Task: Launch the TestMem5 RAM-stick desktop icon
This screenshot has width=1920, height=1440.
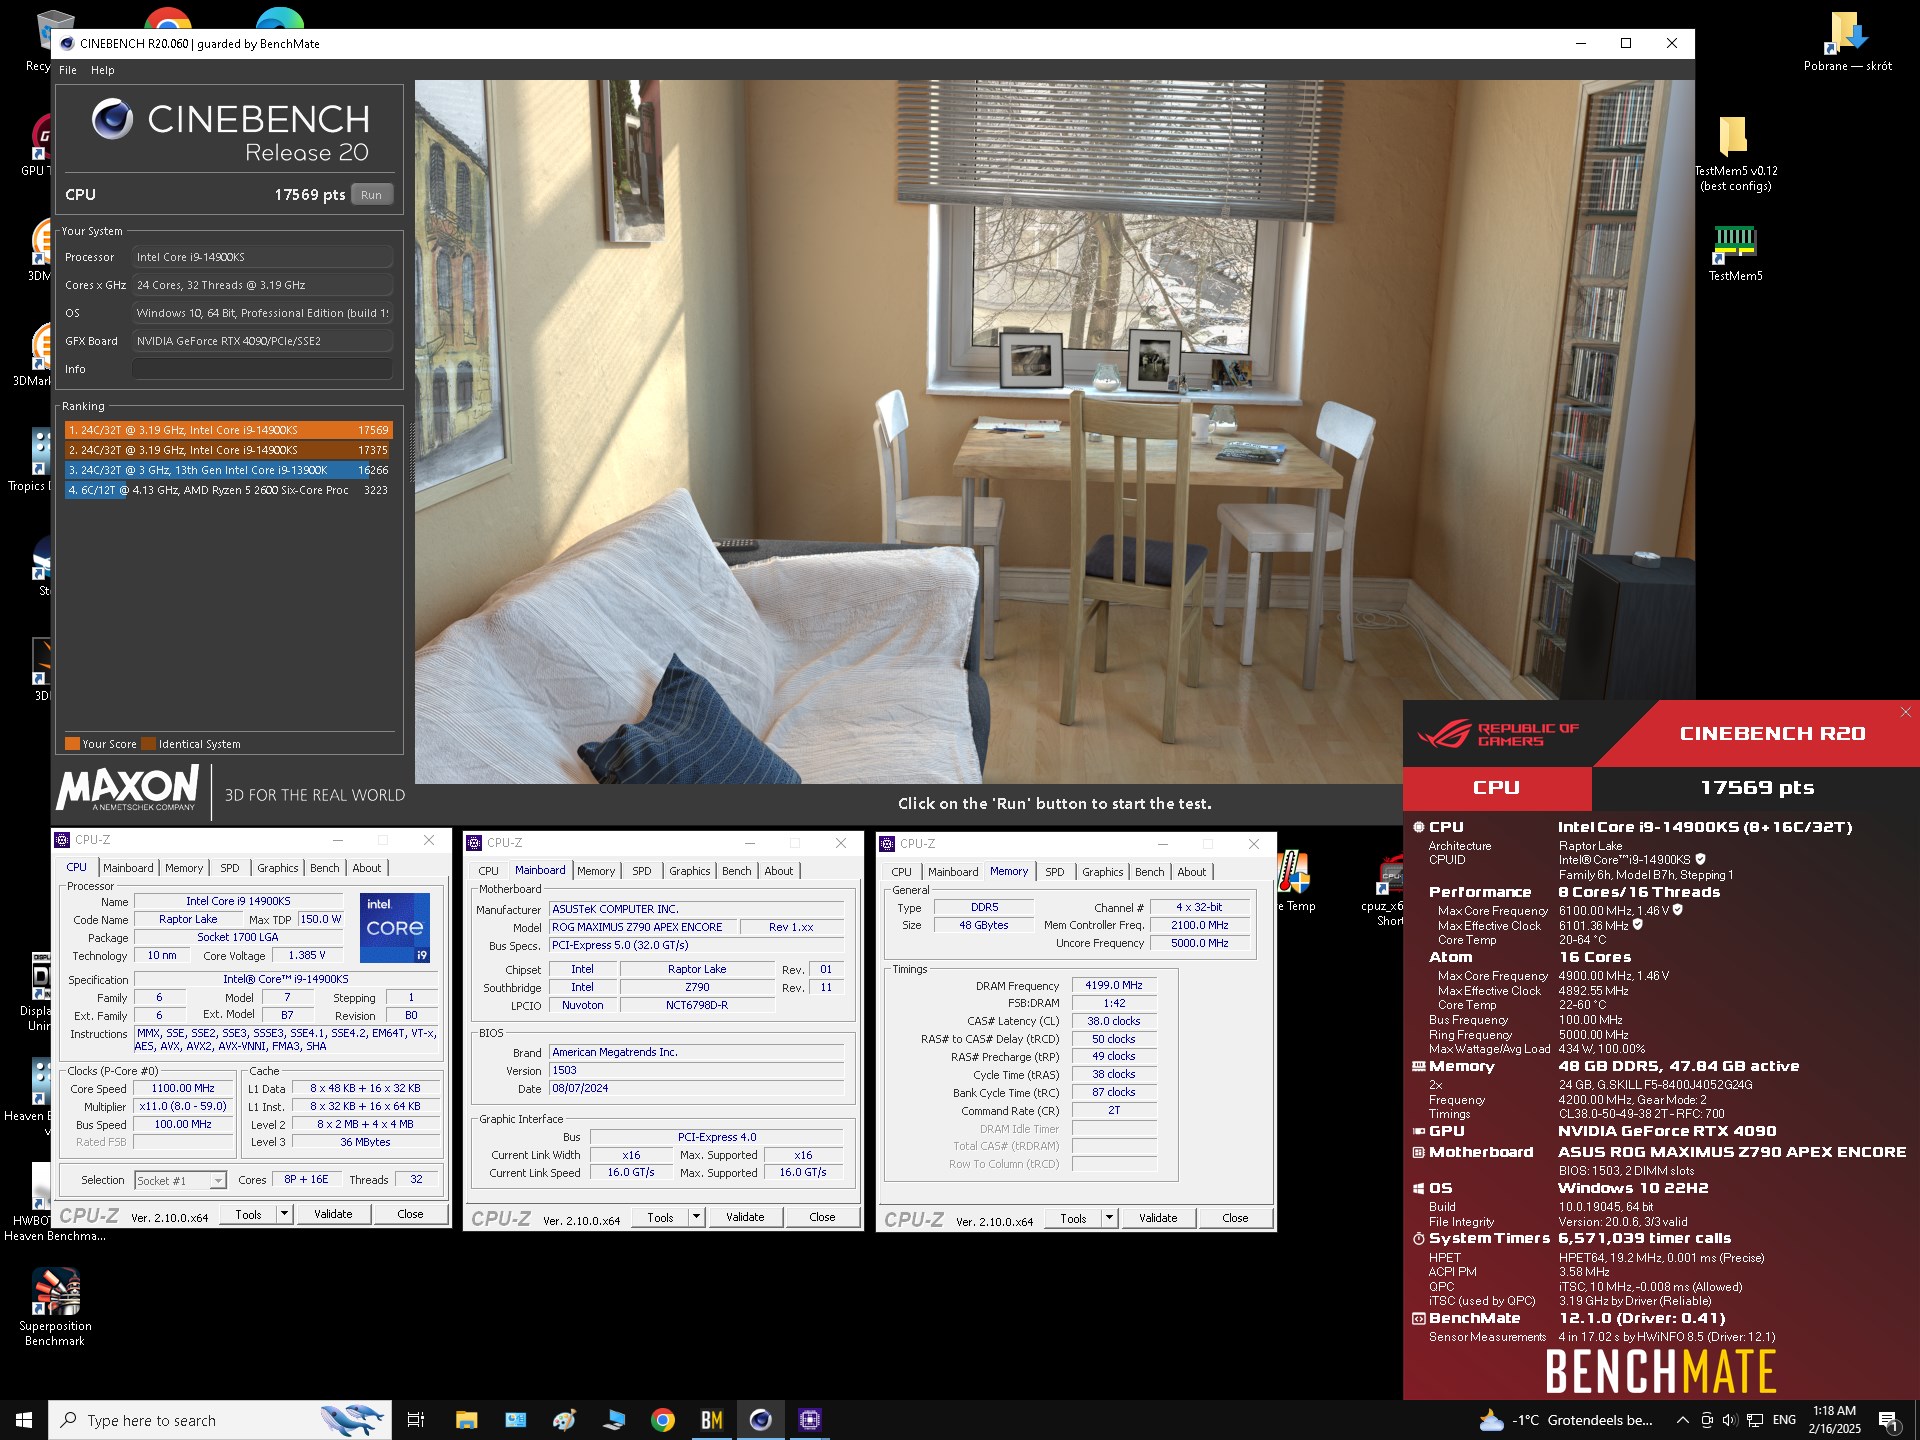Action: pyautogui.click(x=1735, y=253)
